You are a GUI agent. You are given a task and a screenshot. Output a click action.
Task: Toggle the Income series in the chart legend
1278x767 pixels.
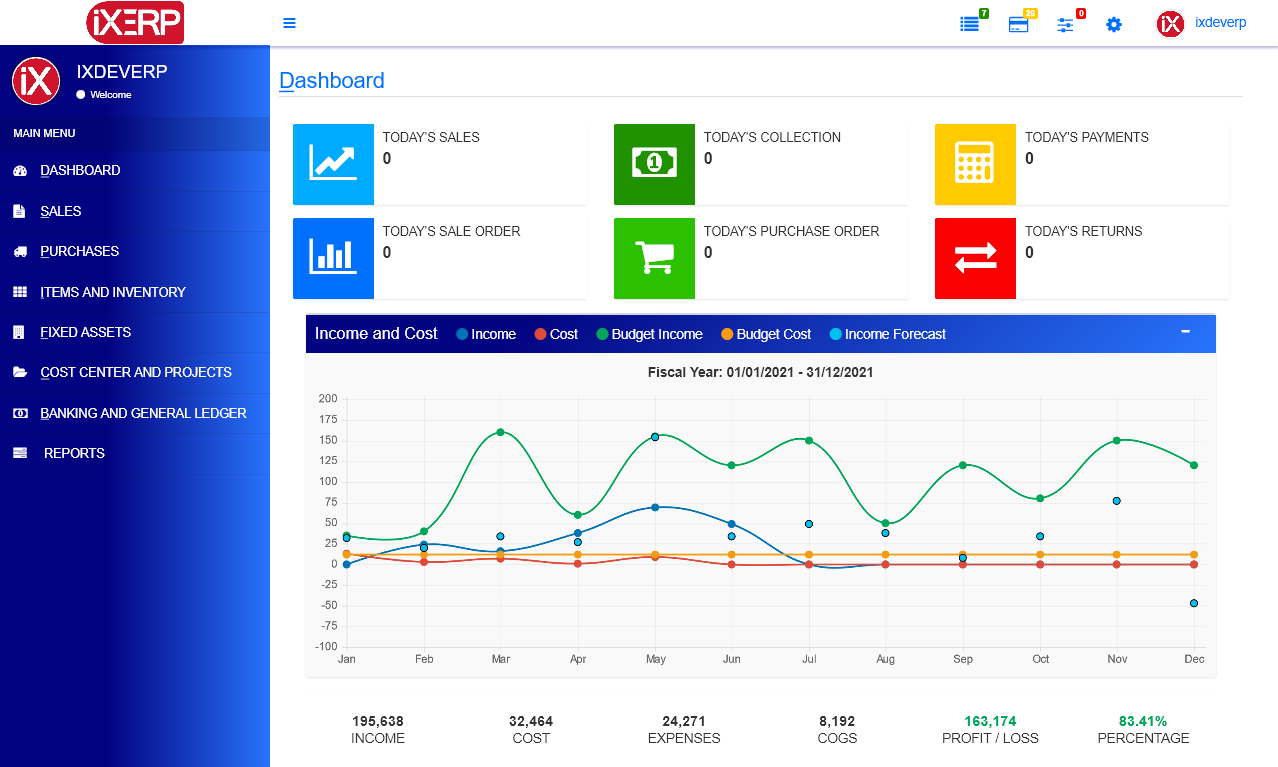(x=486, y=333)
